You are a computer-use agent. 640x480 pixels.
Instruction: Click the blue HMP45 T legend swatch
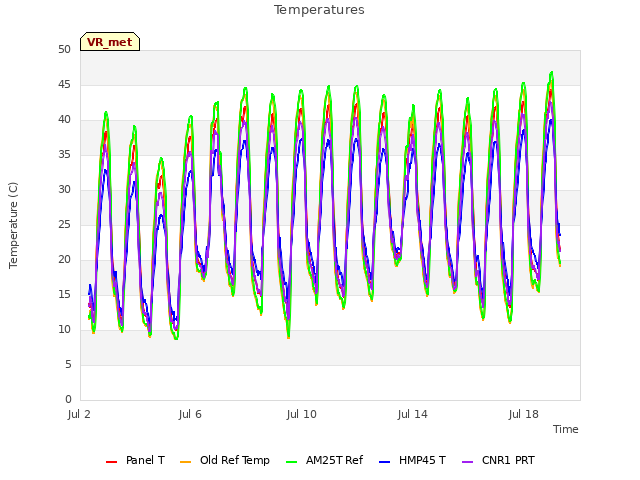tap(385, 462)
